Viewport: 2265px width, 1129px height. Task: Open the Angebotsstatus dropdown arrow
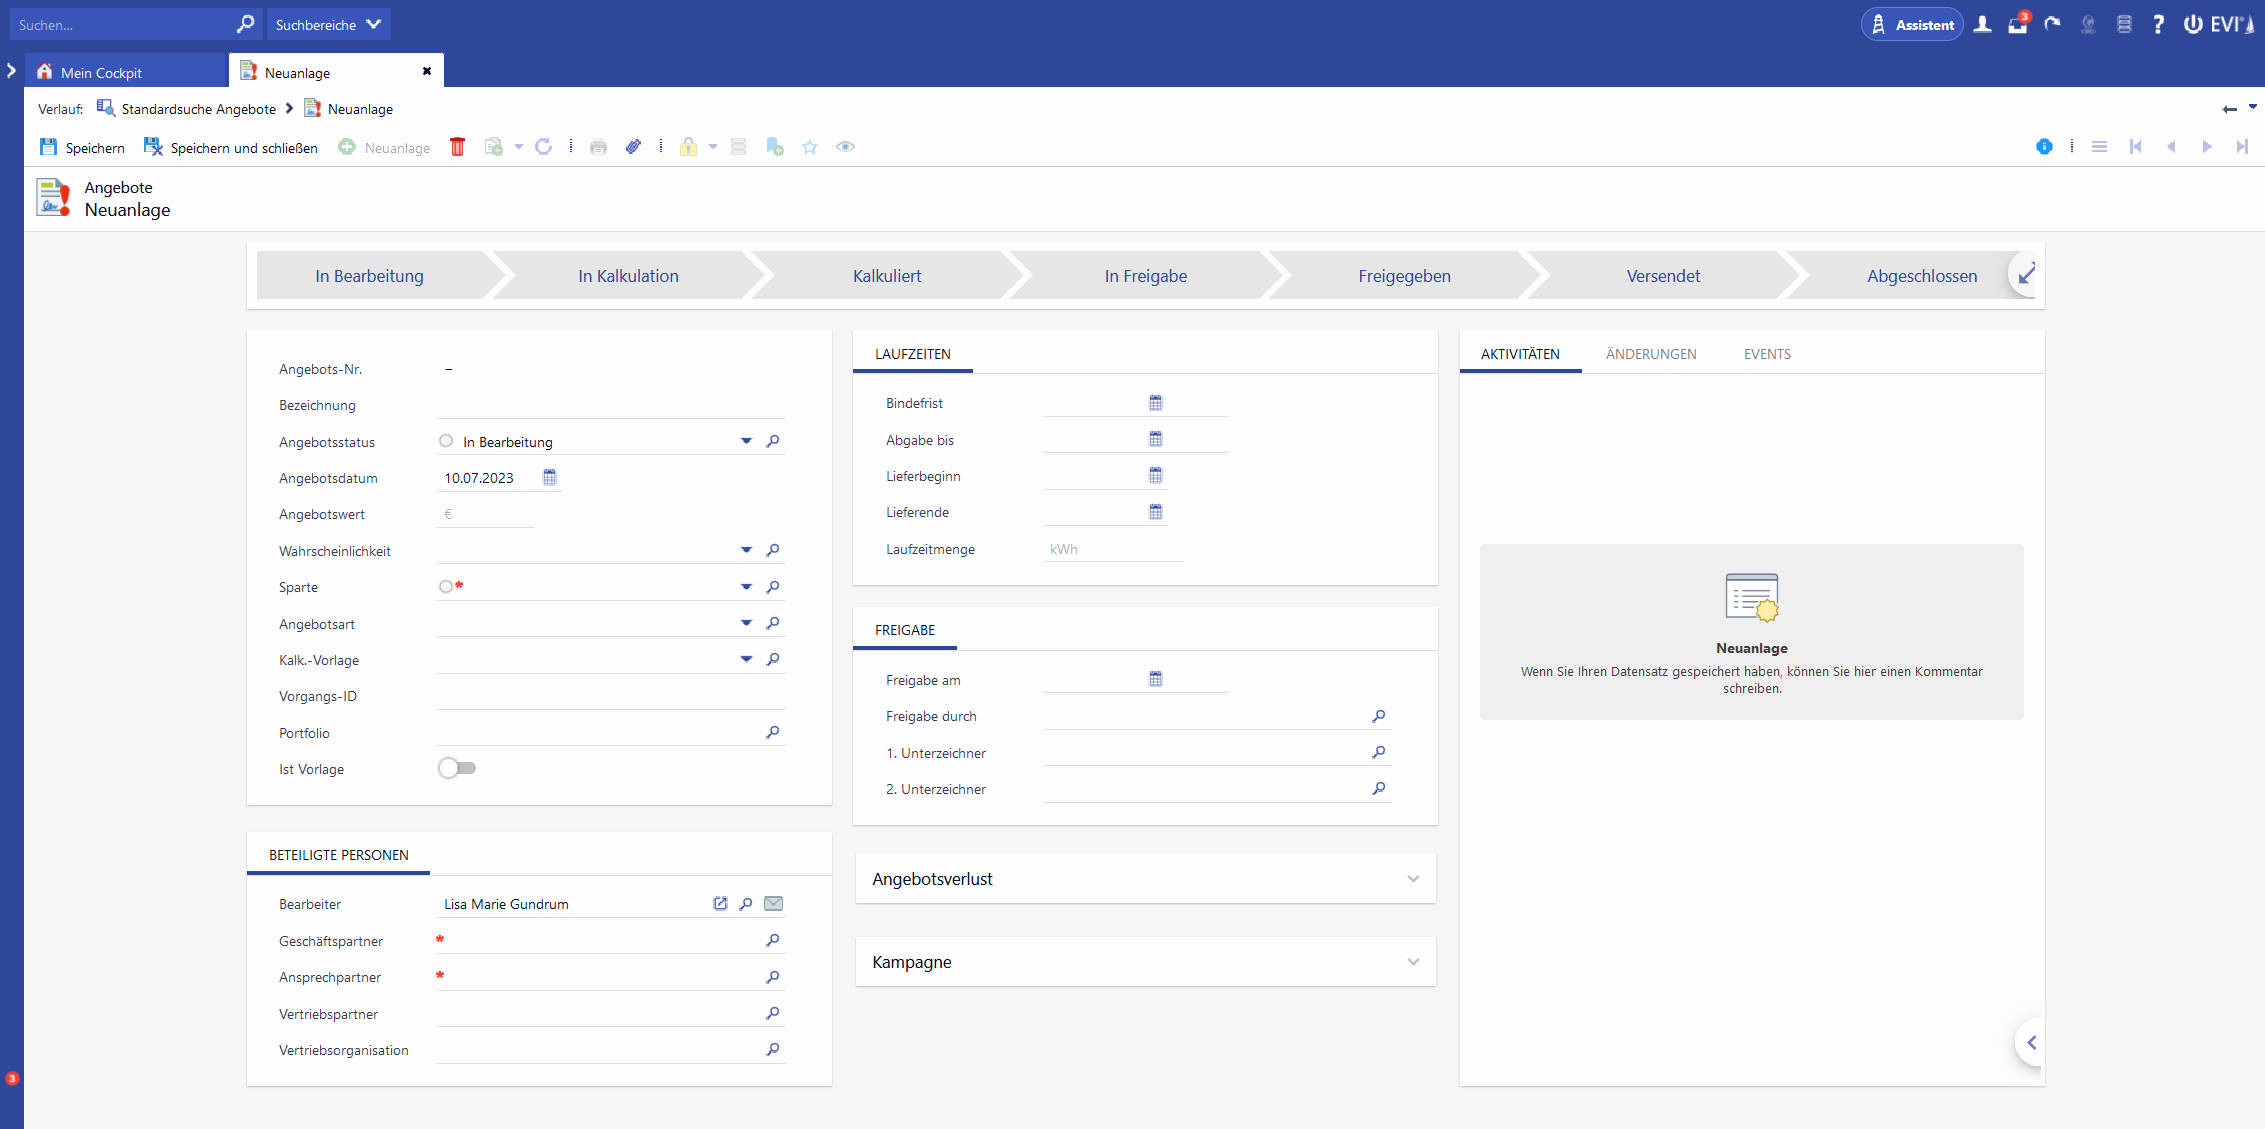coord(746,441)
